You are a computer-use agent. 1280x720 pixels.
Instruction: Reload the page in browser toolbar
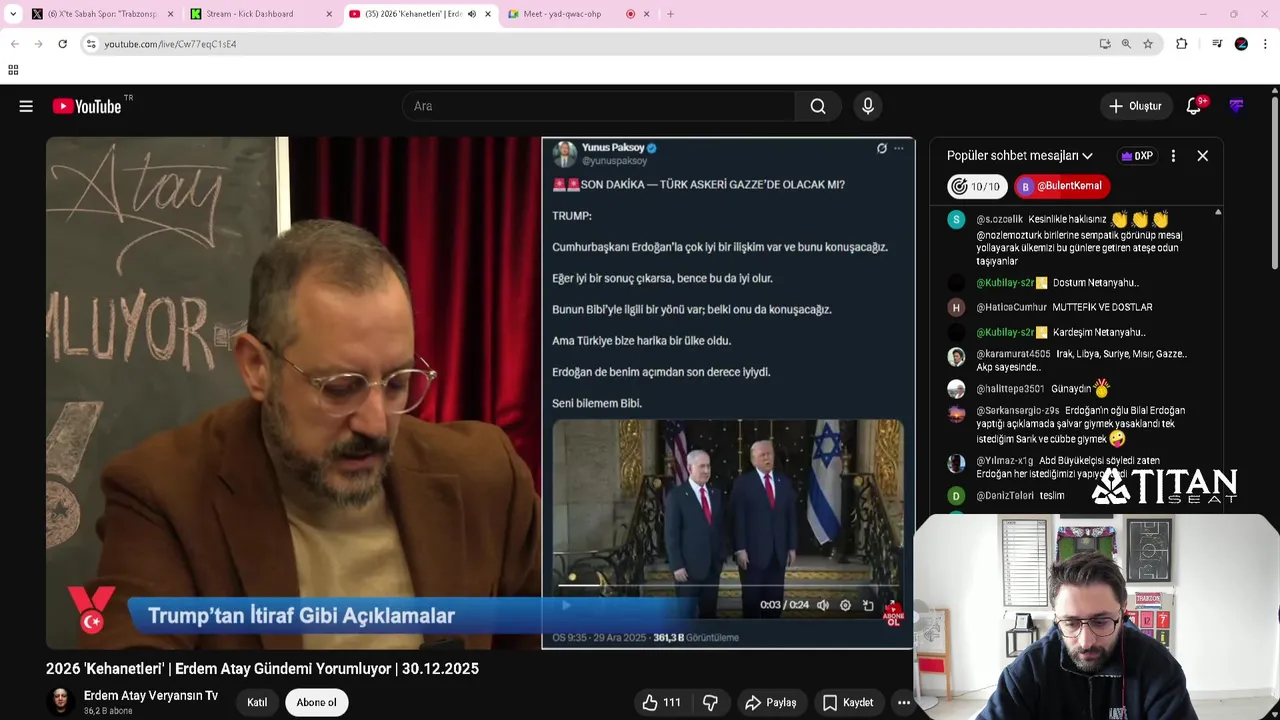[62, 44]
